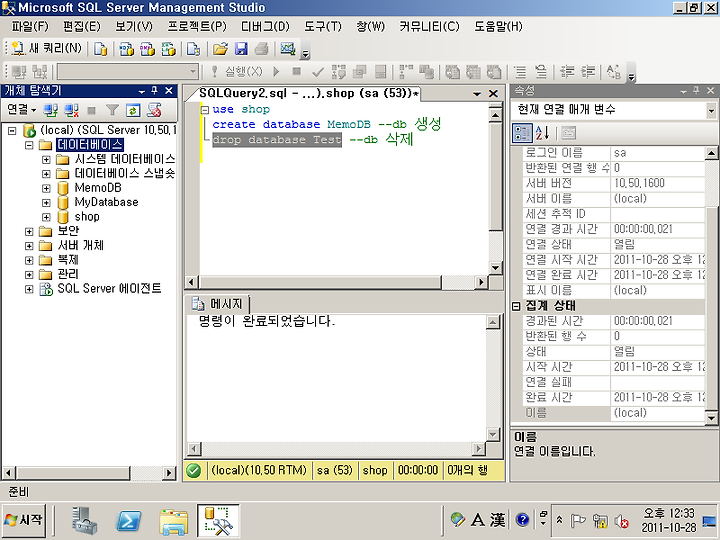Click the Cancel Executing Query stop icon
The width and height of the screenshot is (720, 540).
click(297, 72)
